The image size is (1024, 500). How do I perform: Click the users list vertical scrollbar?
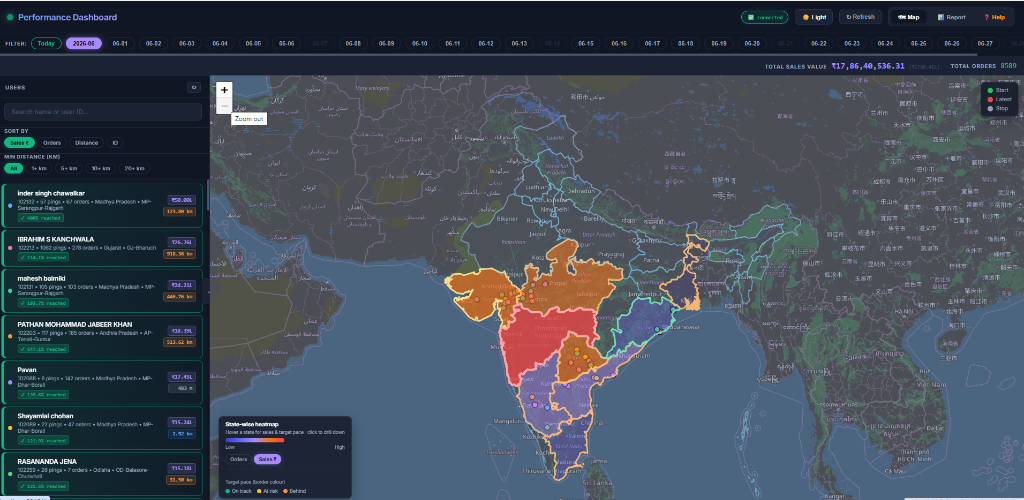pos(208,195)
